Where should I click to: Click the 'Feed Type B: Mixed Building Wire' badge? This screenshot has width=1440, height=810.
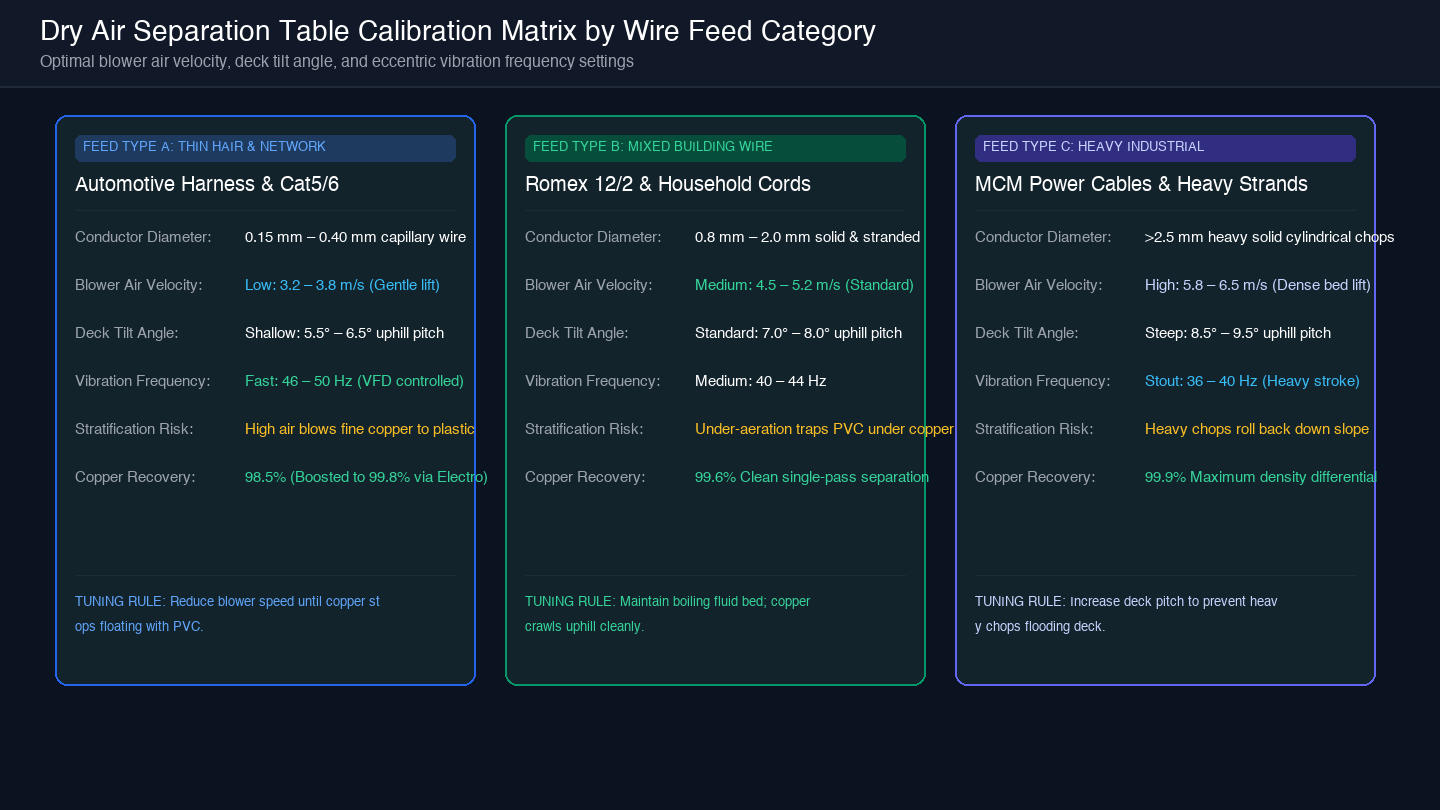tap(715, 148)
